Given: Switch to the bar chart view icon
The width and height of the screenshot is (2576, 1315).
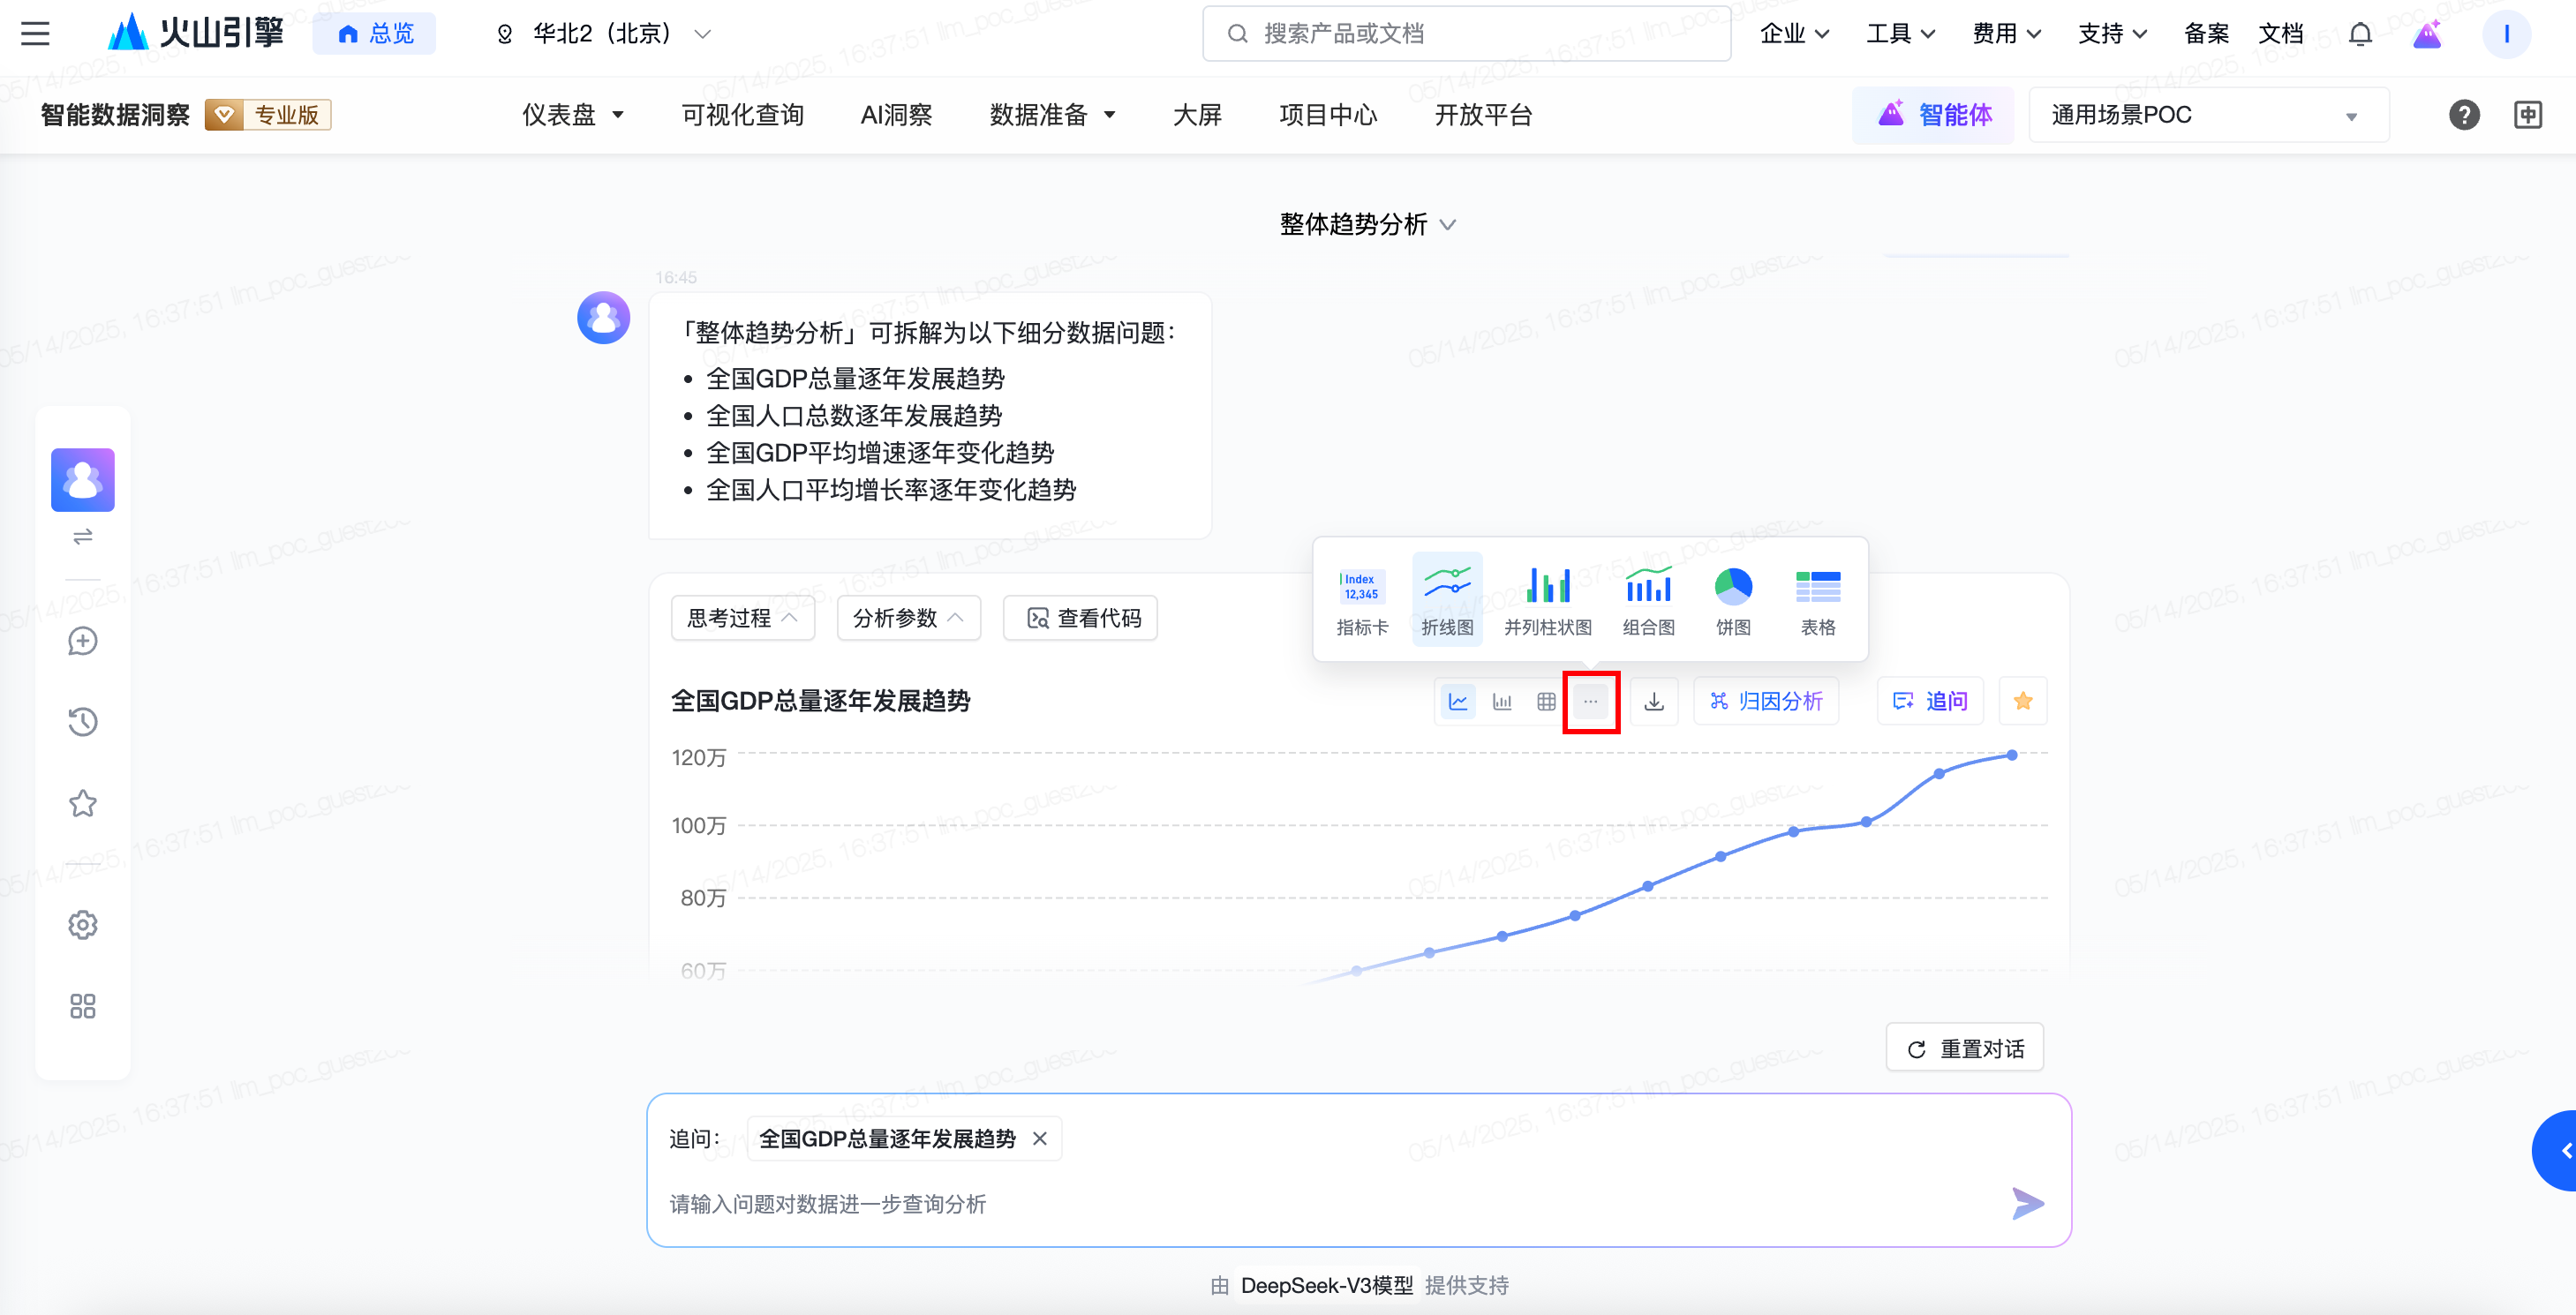Looking at the screenshot, I should click(1502, 701).
